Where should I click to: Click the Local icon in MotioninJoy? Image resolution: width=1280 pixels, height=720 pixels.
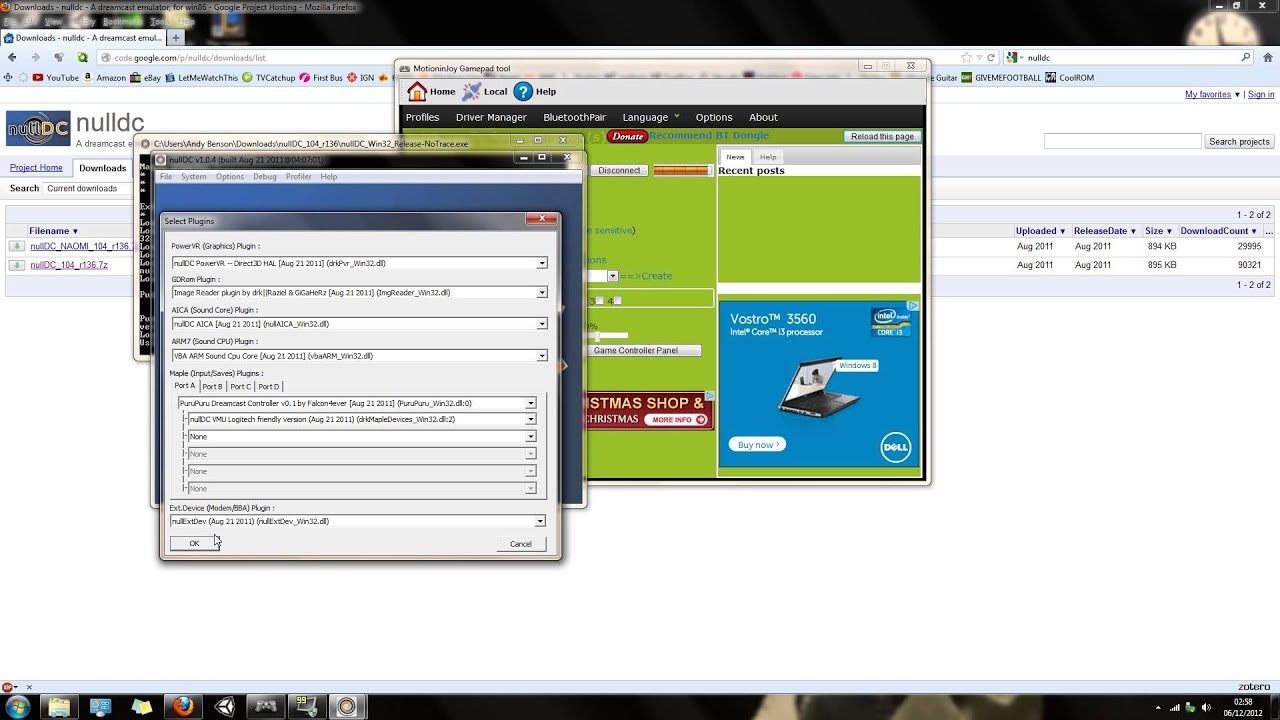coord(471,92)
